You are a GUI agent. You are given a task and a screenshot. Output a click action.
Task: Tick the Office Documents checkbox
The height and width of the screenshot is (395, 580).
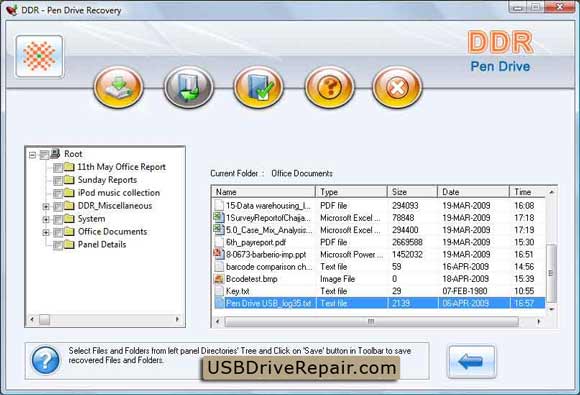point(58,233)
